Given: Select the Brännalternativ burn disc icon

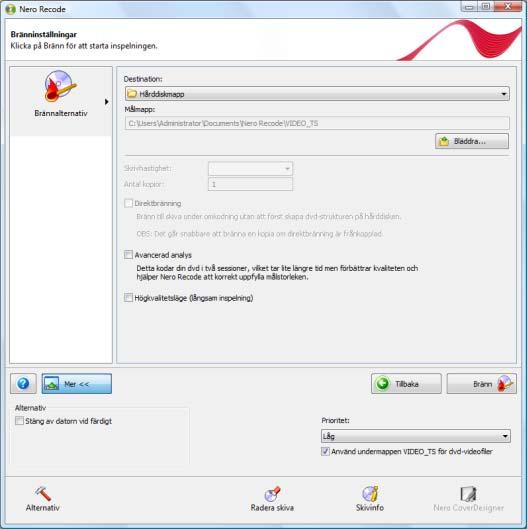Looking at the screenshot, I should [x=60, y=86].
